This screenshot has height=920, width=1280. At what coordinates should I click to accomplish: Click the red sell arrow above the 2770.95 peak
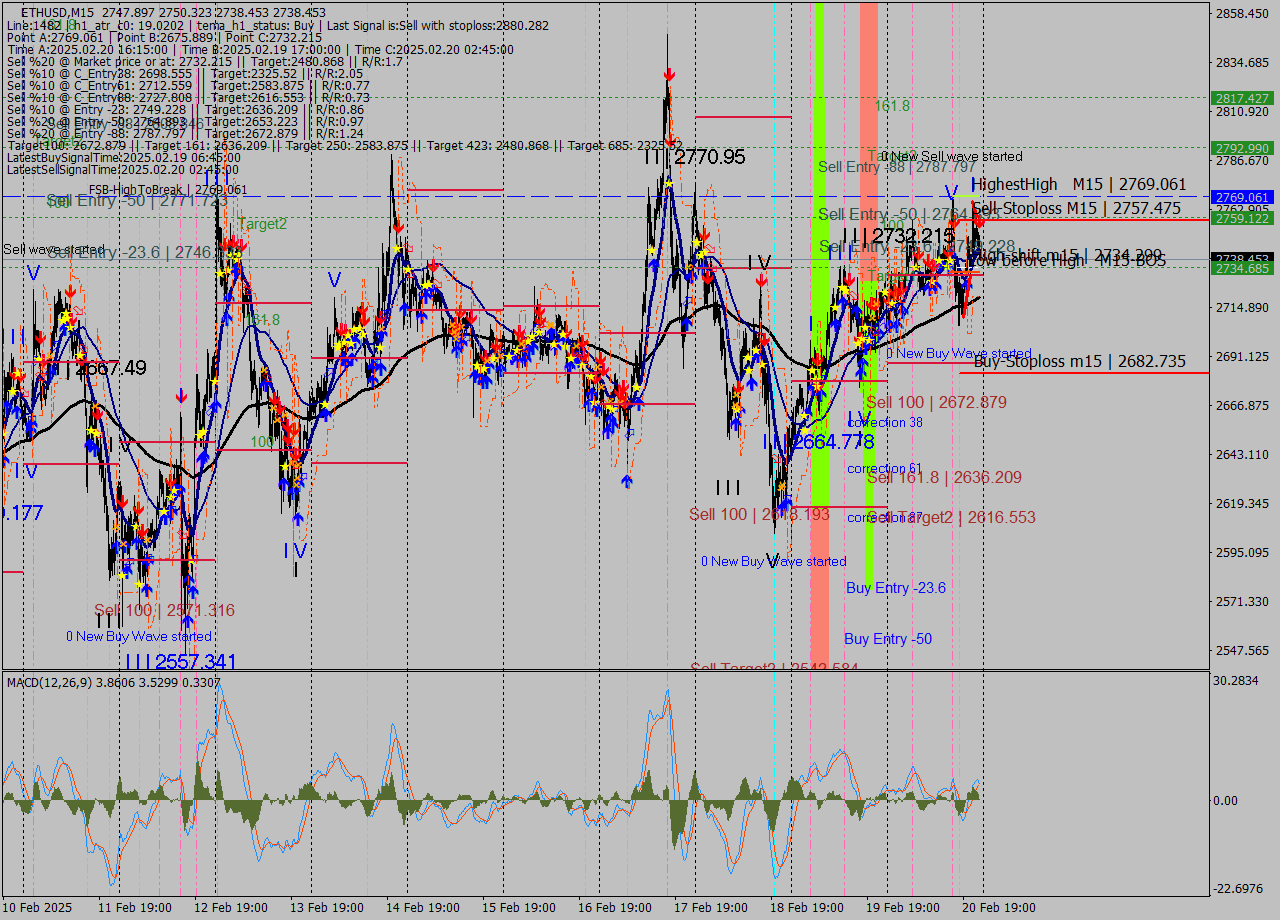click(x=669, y=74)
